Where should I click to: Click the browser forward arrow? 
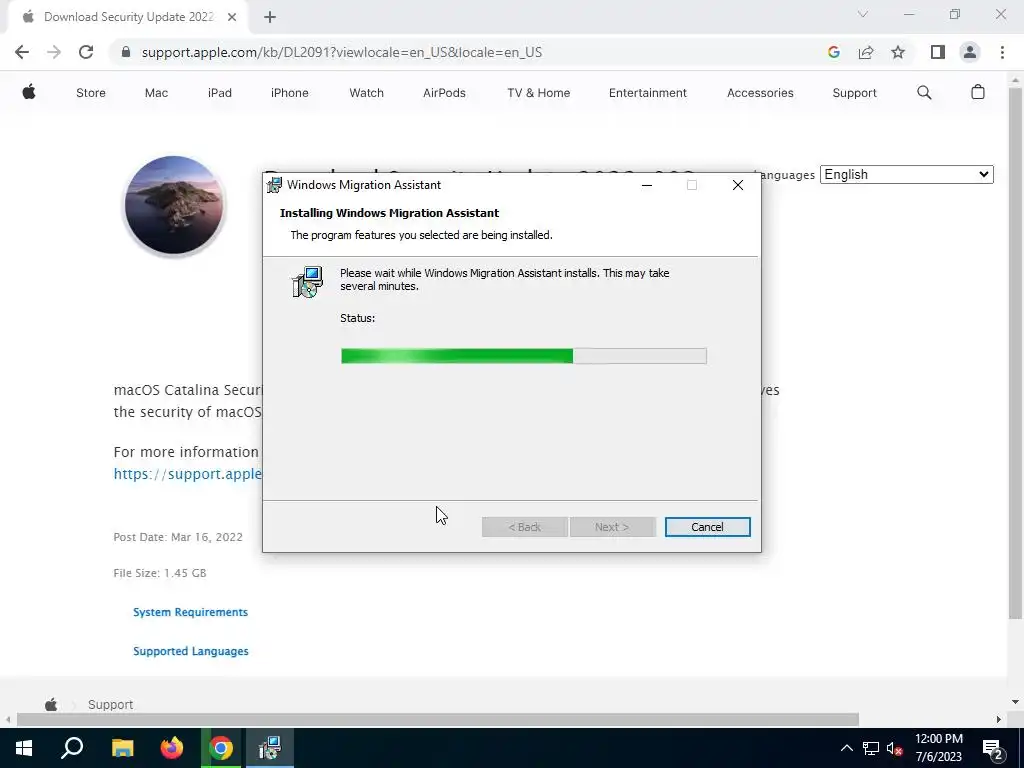(54, 52)
